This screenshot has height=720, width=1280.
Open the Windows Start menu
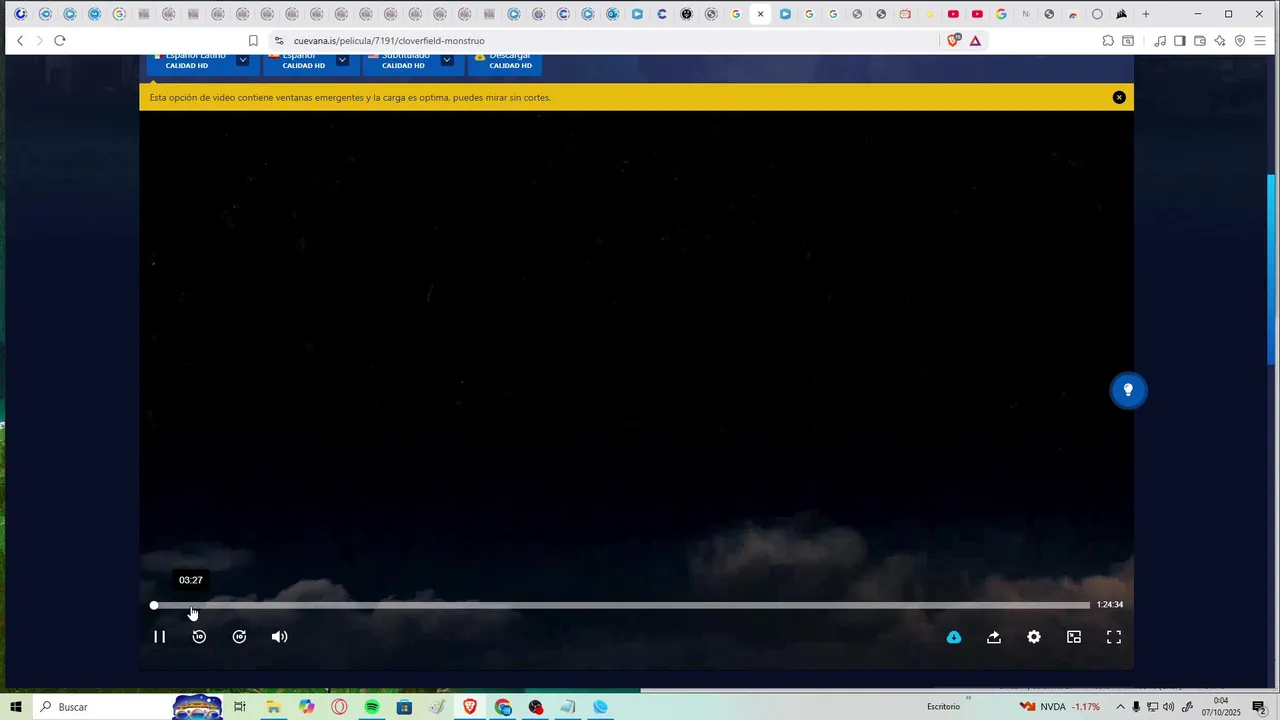coord(16,707)
